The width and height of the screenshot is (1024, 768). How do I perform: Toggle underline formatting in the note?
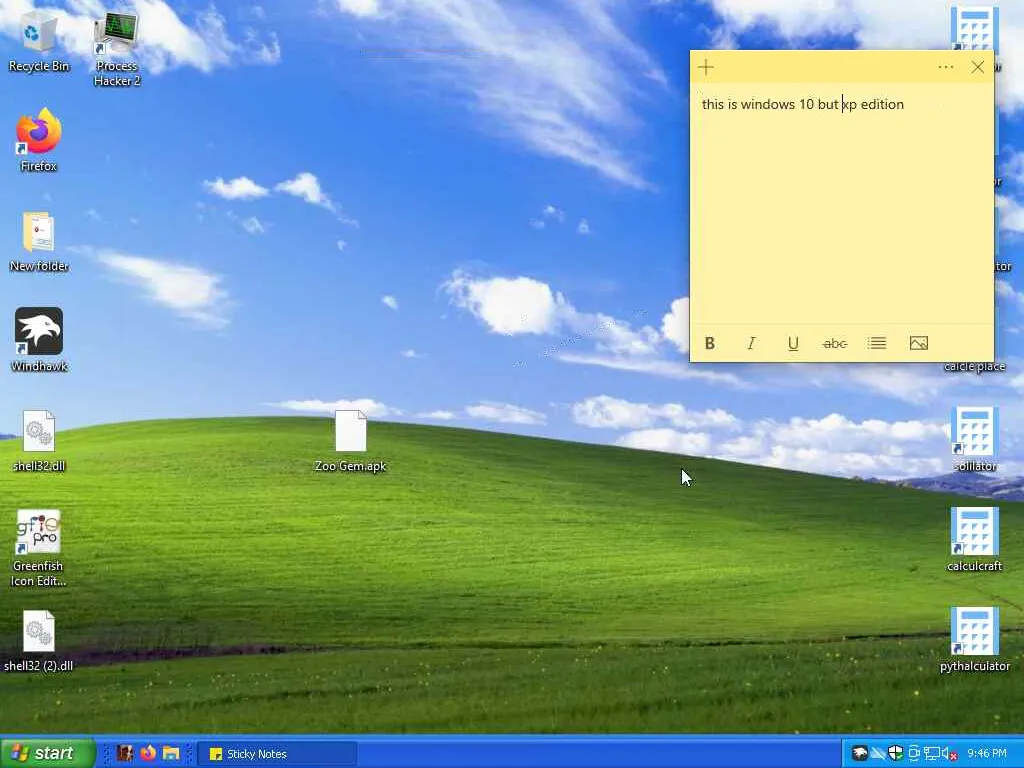[x=793, y=344]
